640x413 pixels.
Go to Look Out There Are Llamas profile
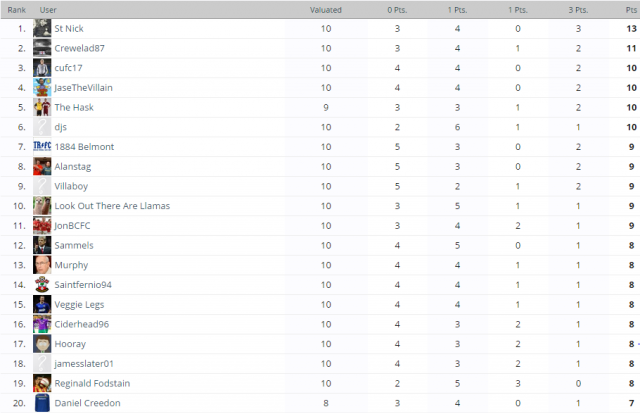click(112, 206)
